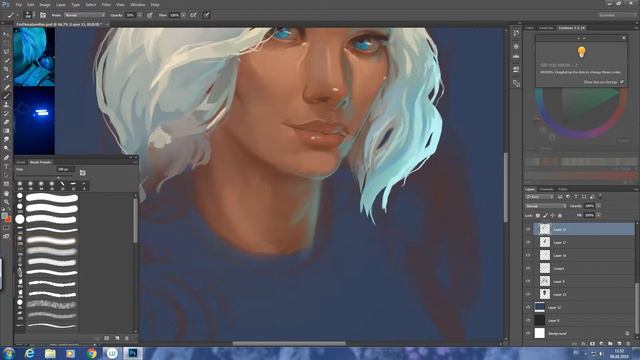Select Layer 12 in Layers panel

[584, 307]
